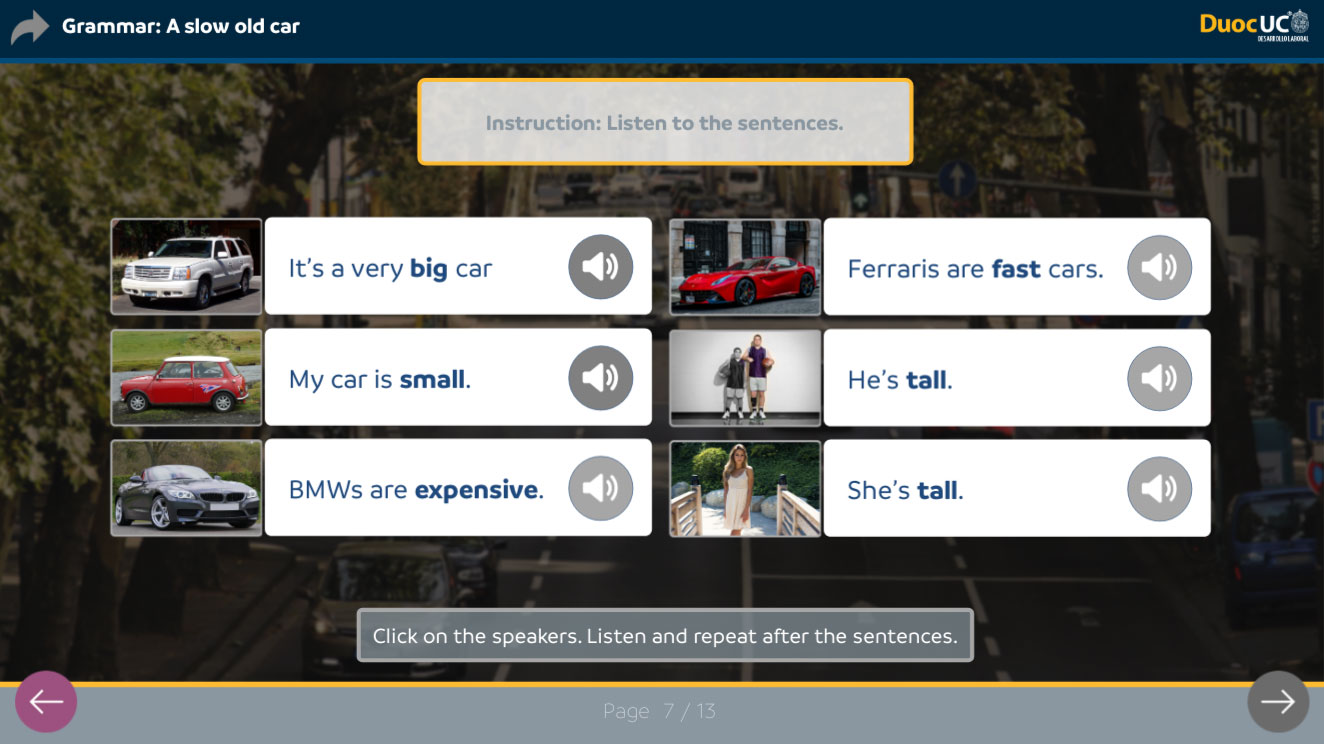Click the "She's tall." sentence

905,490
